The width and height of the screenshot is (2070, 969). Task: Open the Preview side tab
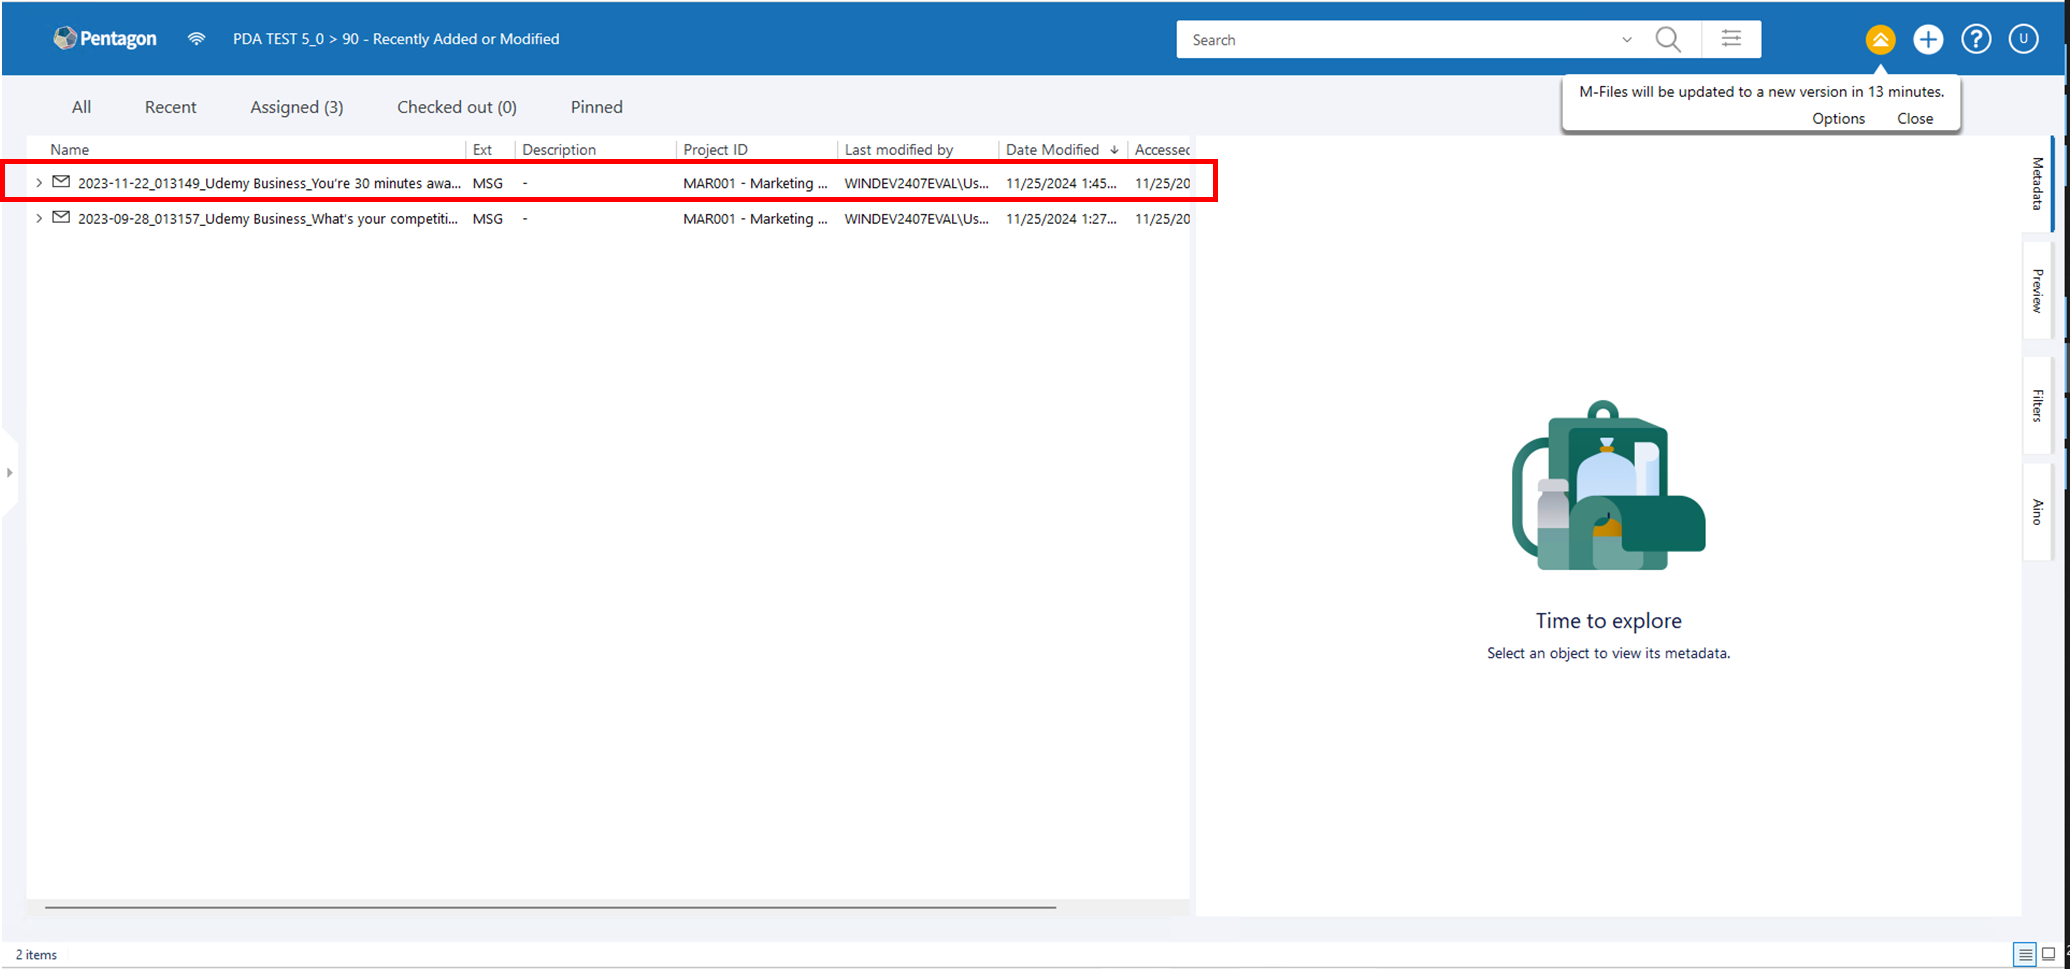tap(2037, 290)
